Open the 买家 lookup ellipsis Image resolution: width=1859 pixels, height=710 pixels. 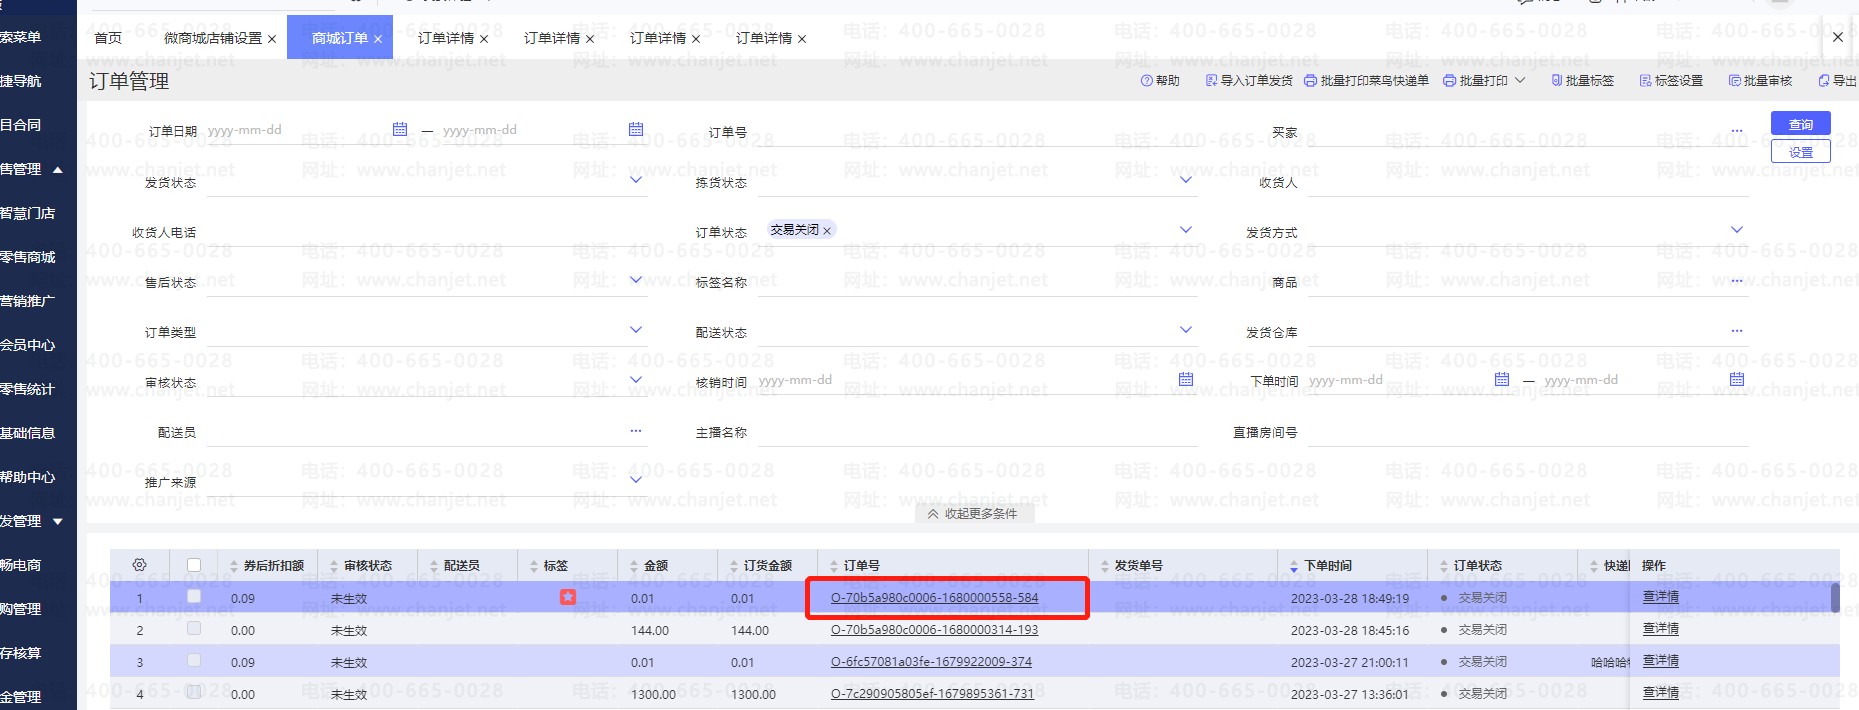[1737, 131]
